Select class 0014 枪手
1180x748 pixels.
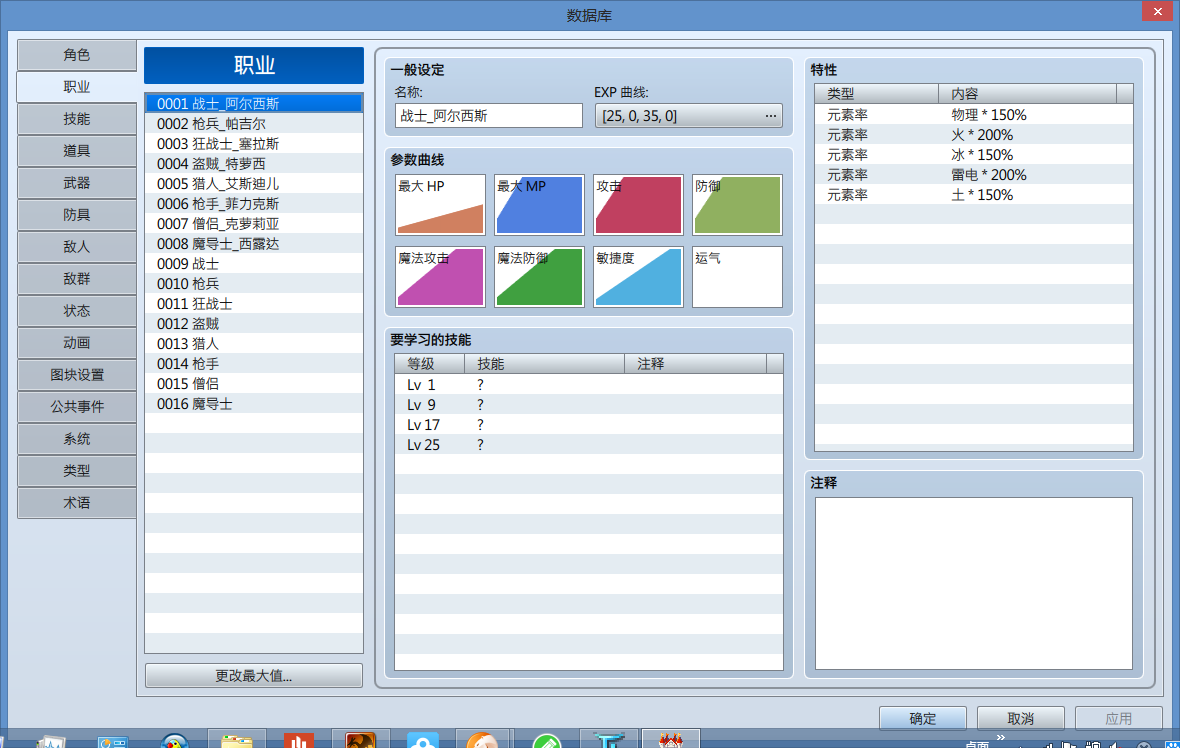pos(254,364)
